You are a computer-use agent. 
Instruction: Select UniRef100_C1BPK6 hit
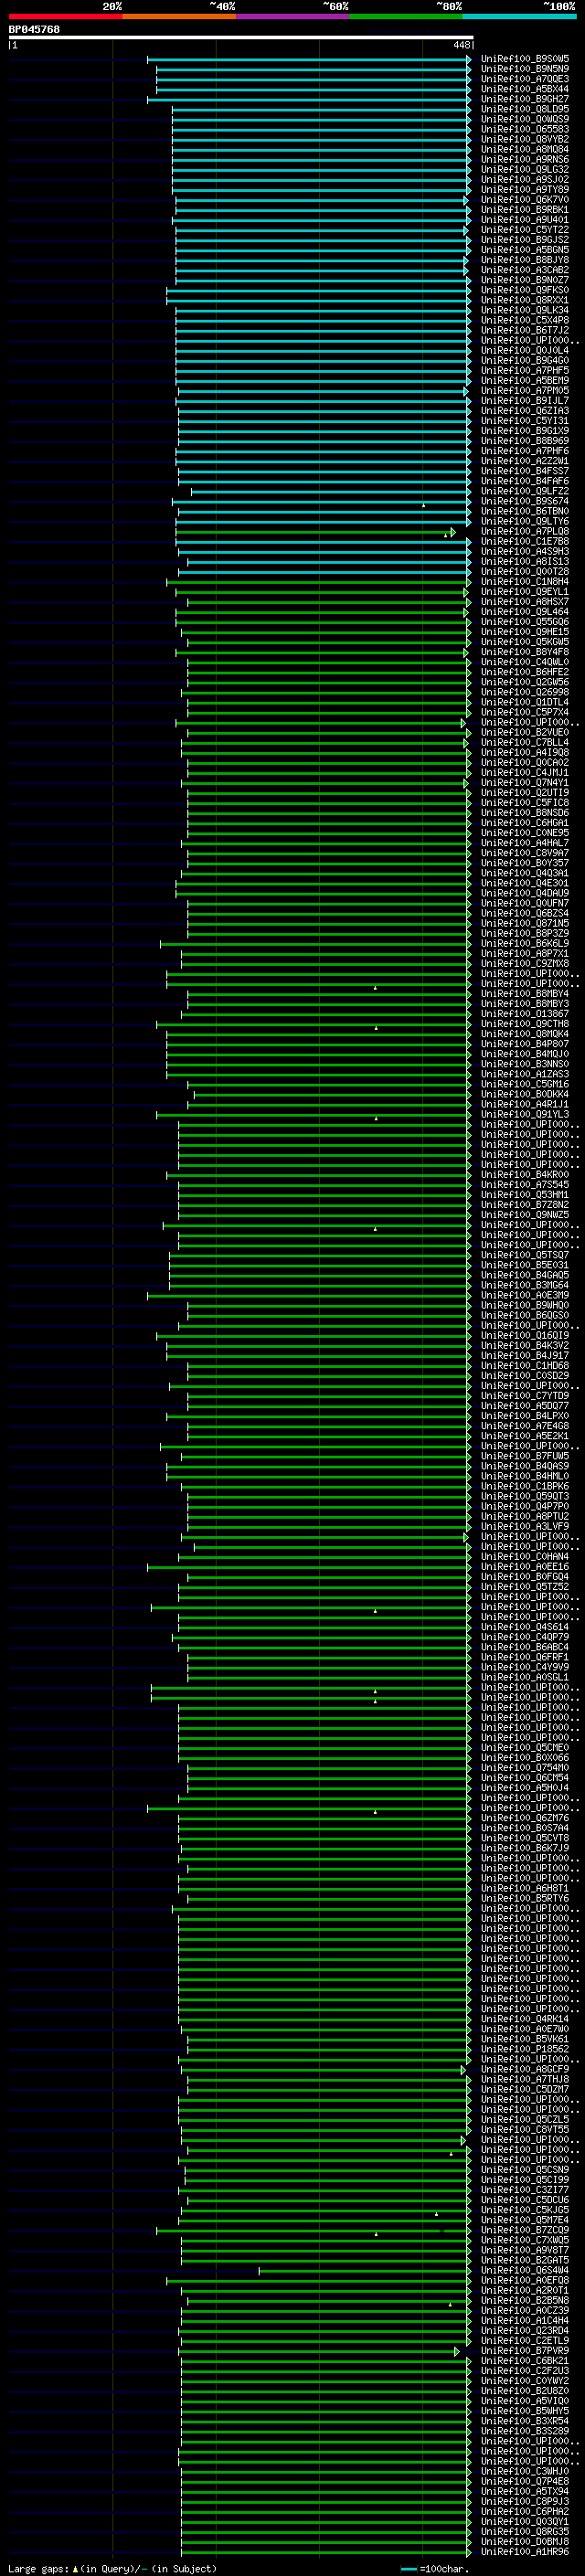(x=524, y=1486)
